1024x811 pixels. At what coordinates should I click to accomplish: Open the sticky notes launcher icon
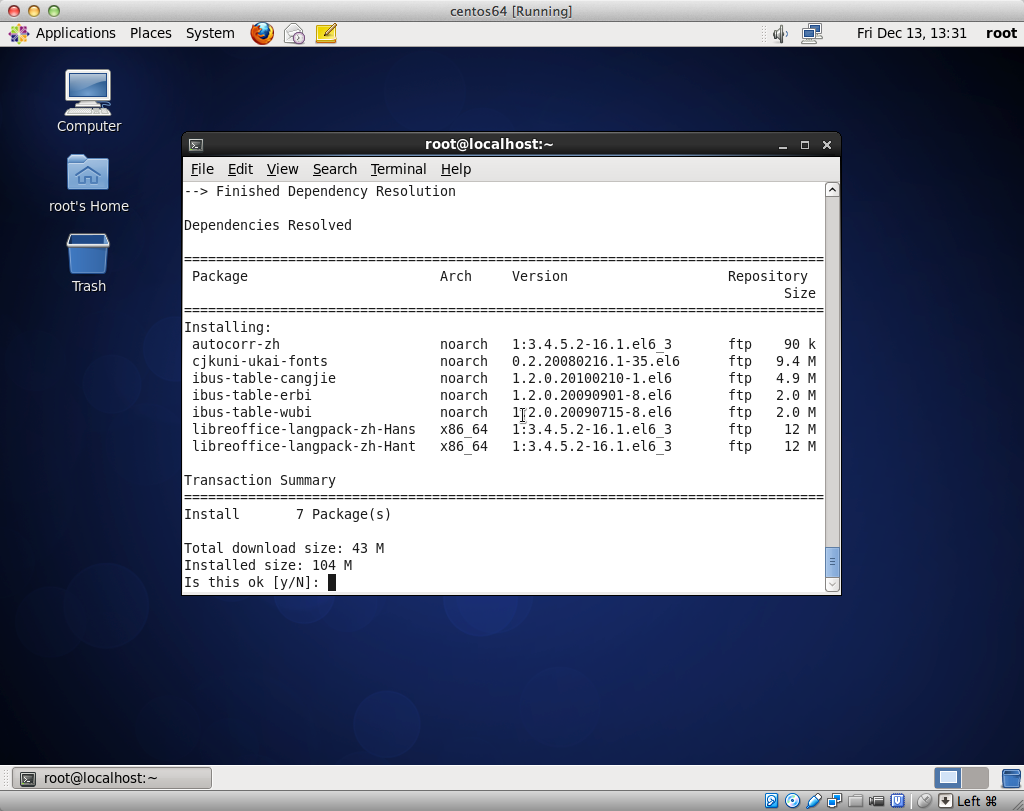coord(326,33)
